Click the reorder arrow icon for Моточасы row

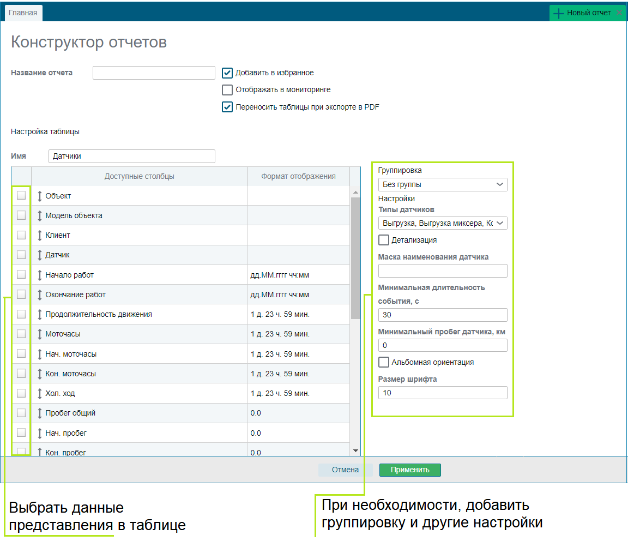[x=39, y=334]
